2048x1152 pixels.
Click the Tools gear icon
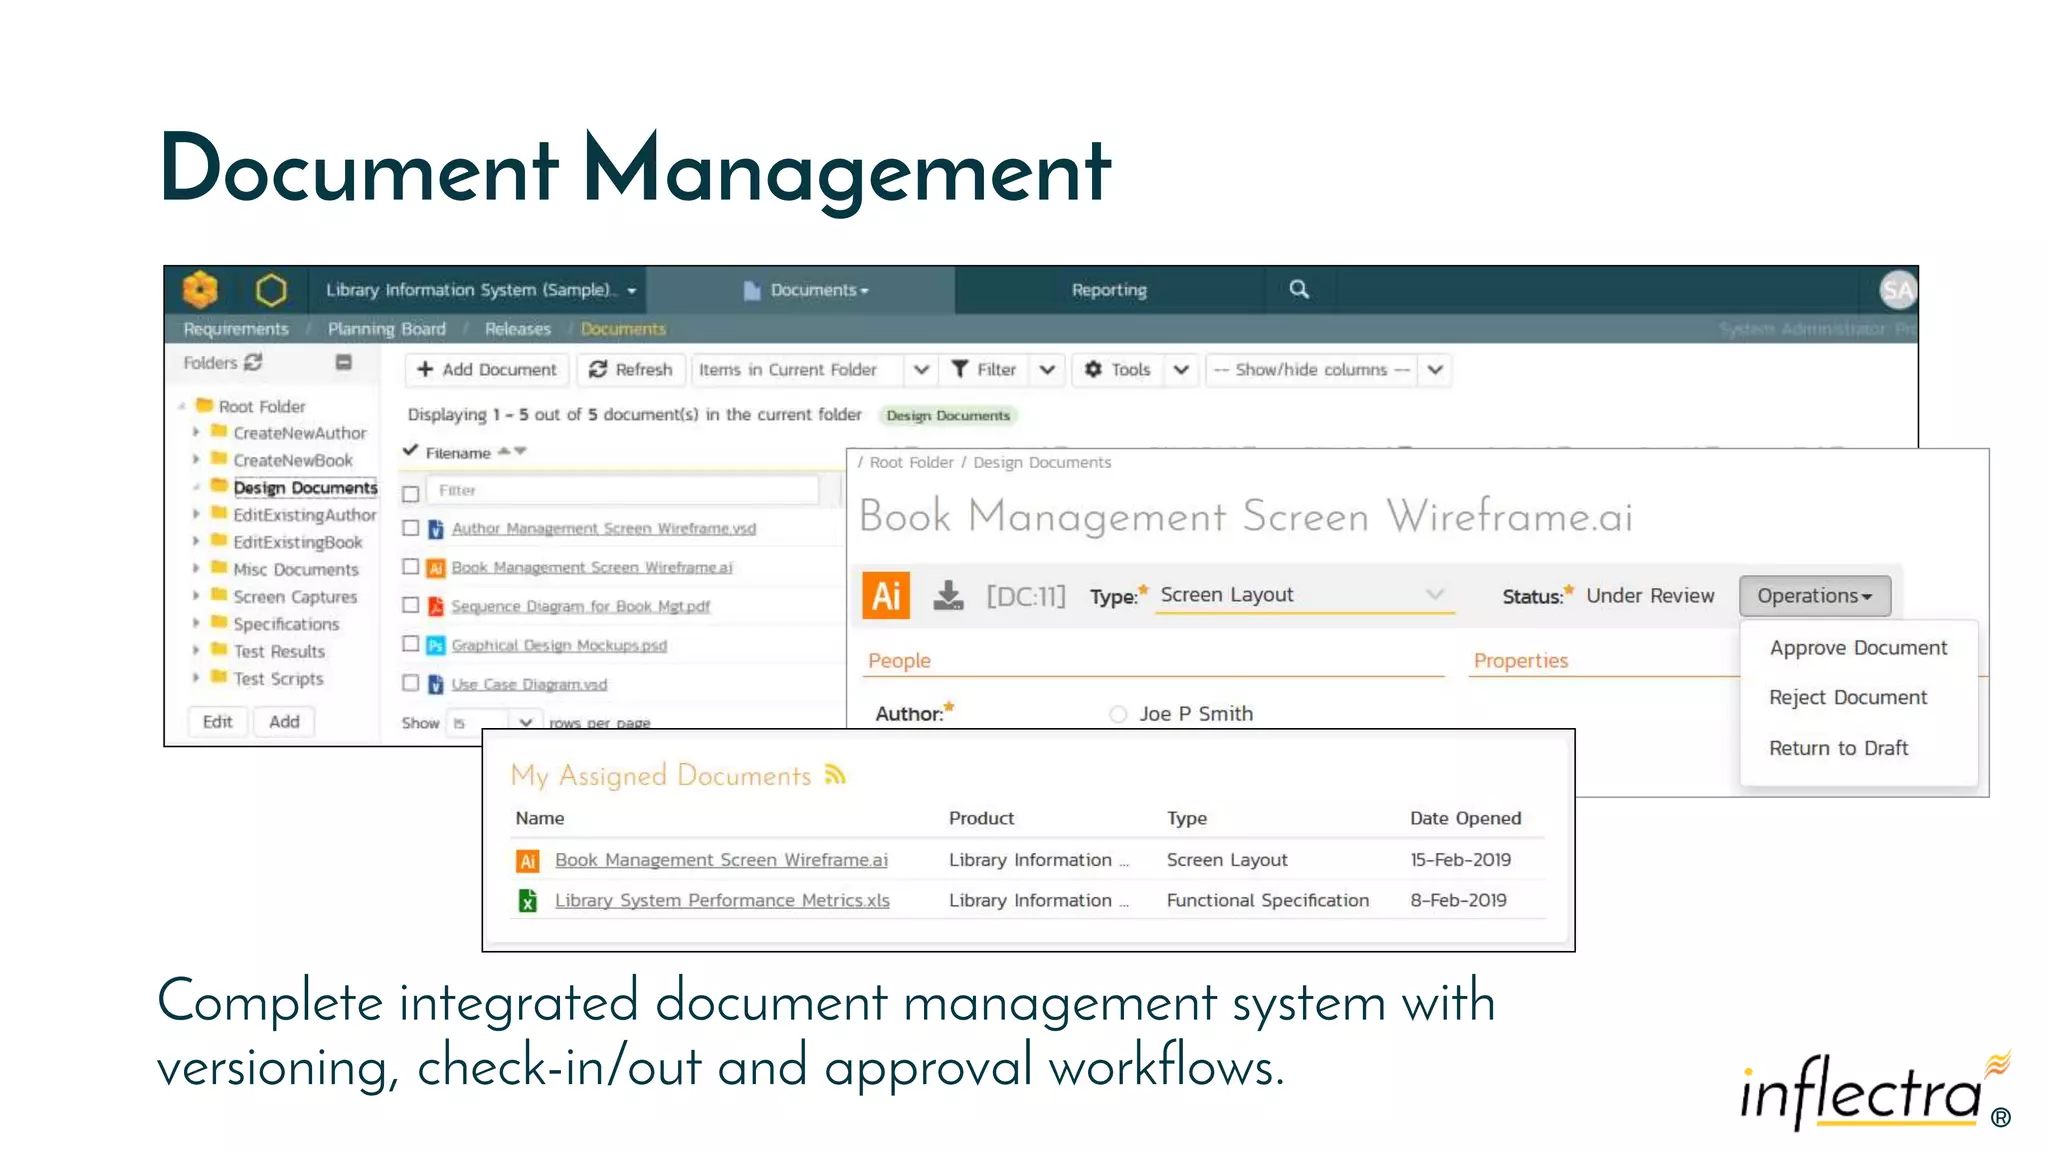pos(1093,369)
